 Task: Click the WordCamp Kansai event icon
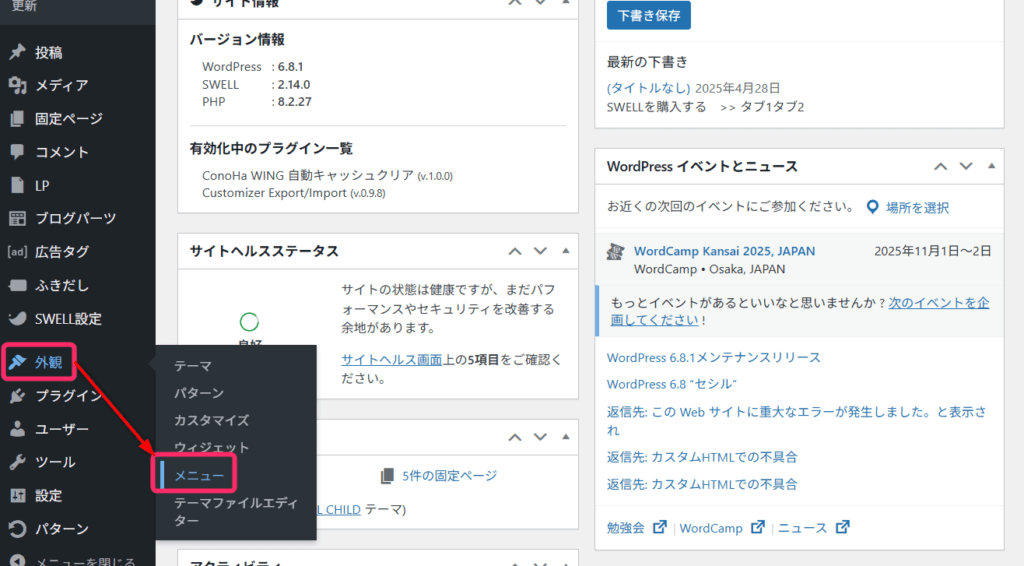(615, 252)
